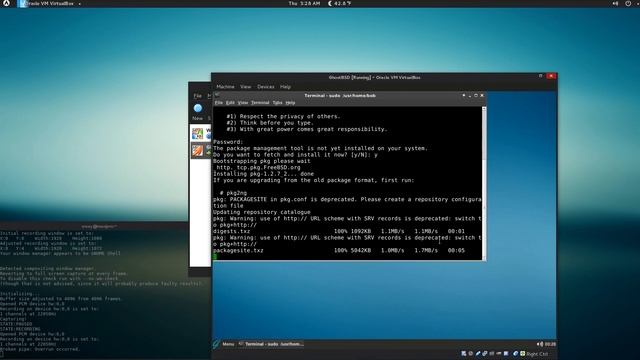Click the 'Password:' line in terminal
Screen dimensions: 640x360
click(x=228, y=142)
